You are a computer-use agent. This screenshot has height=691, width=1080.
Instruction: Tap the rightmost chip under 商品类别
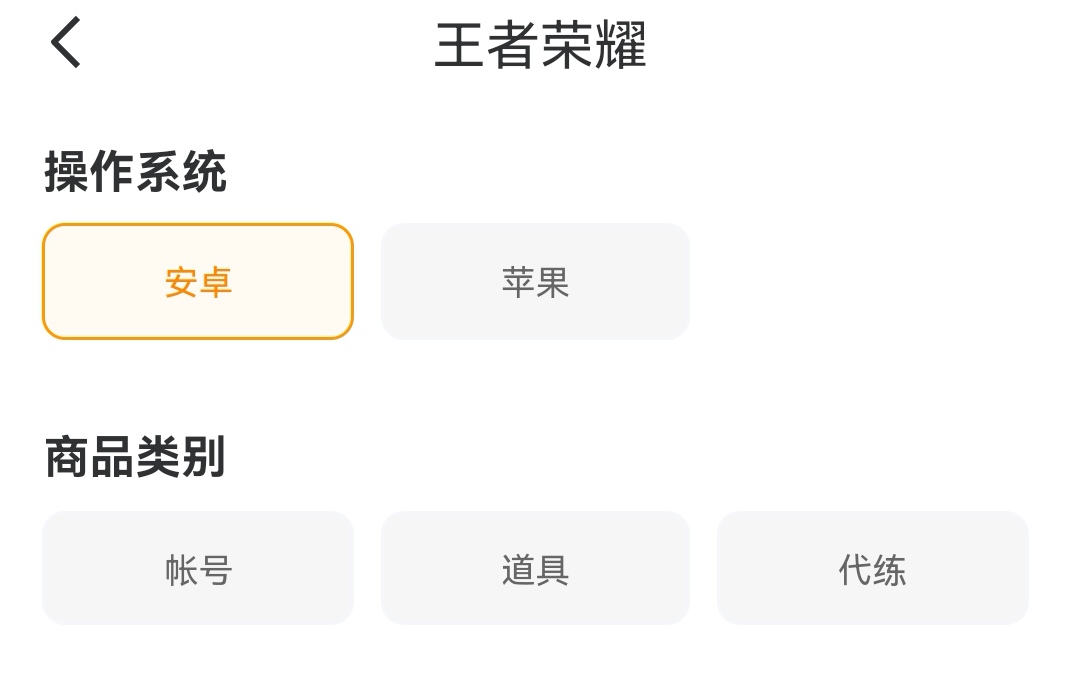[x=872, y=569]
